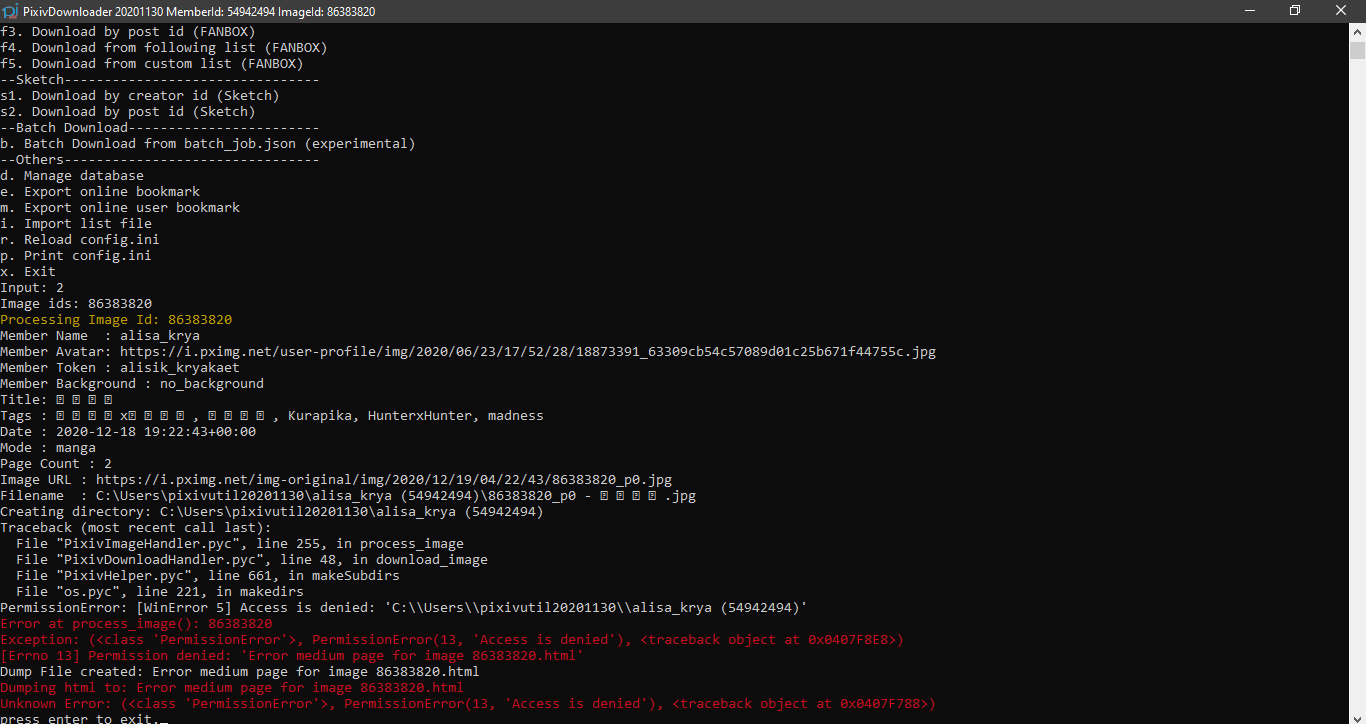Click red 'Error at process_image(): 86383820' line
This screenshot has width=1366, height=724.
tap(136, 624)
